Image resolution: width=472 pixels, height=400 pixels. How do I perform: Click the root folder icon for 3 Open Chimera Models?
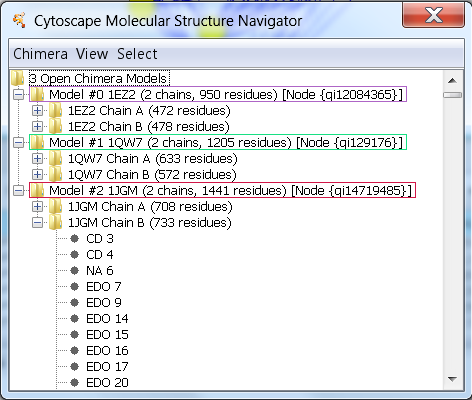(17, 79)
